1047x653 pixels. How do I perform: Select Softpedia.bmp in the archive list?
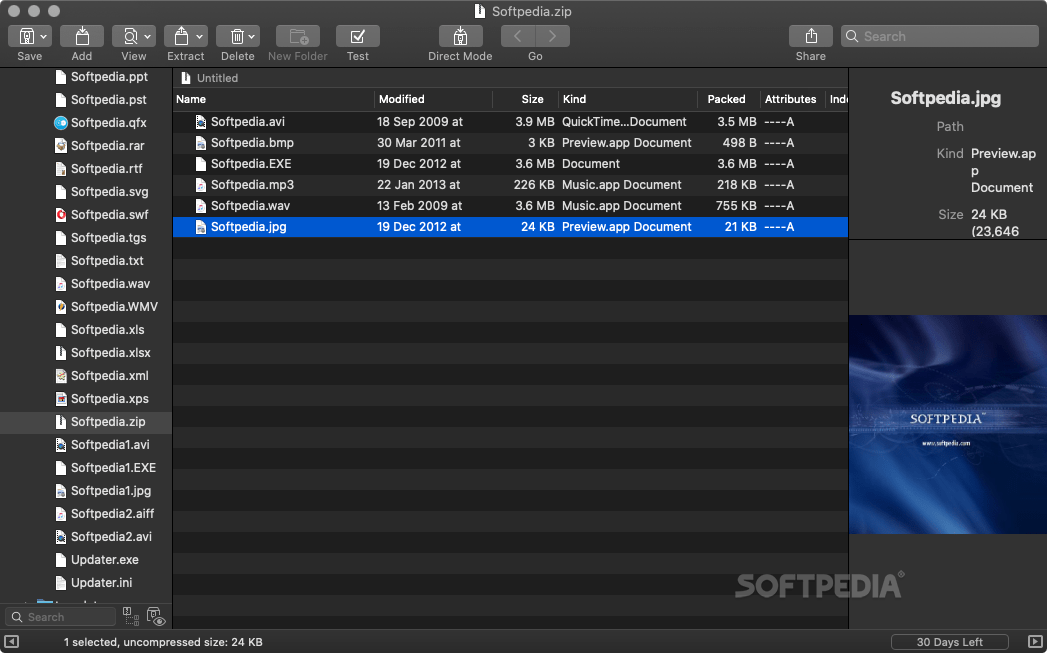point(510,143)
